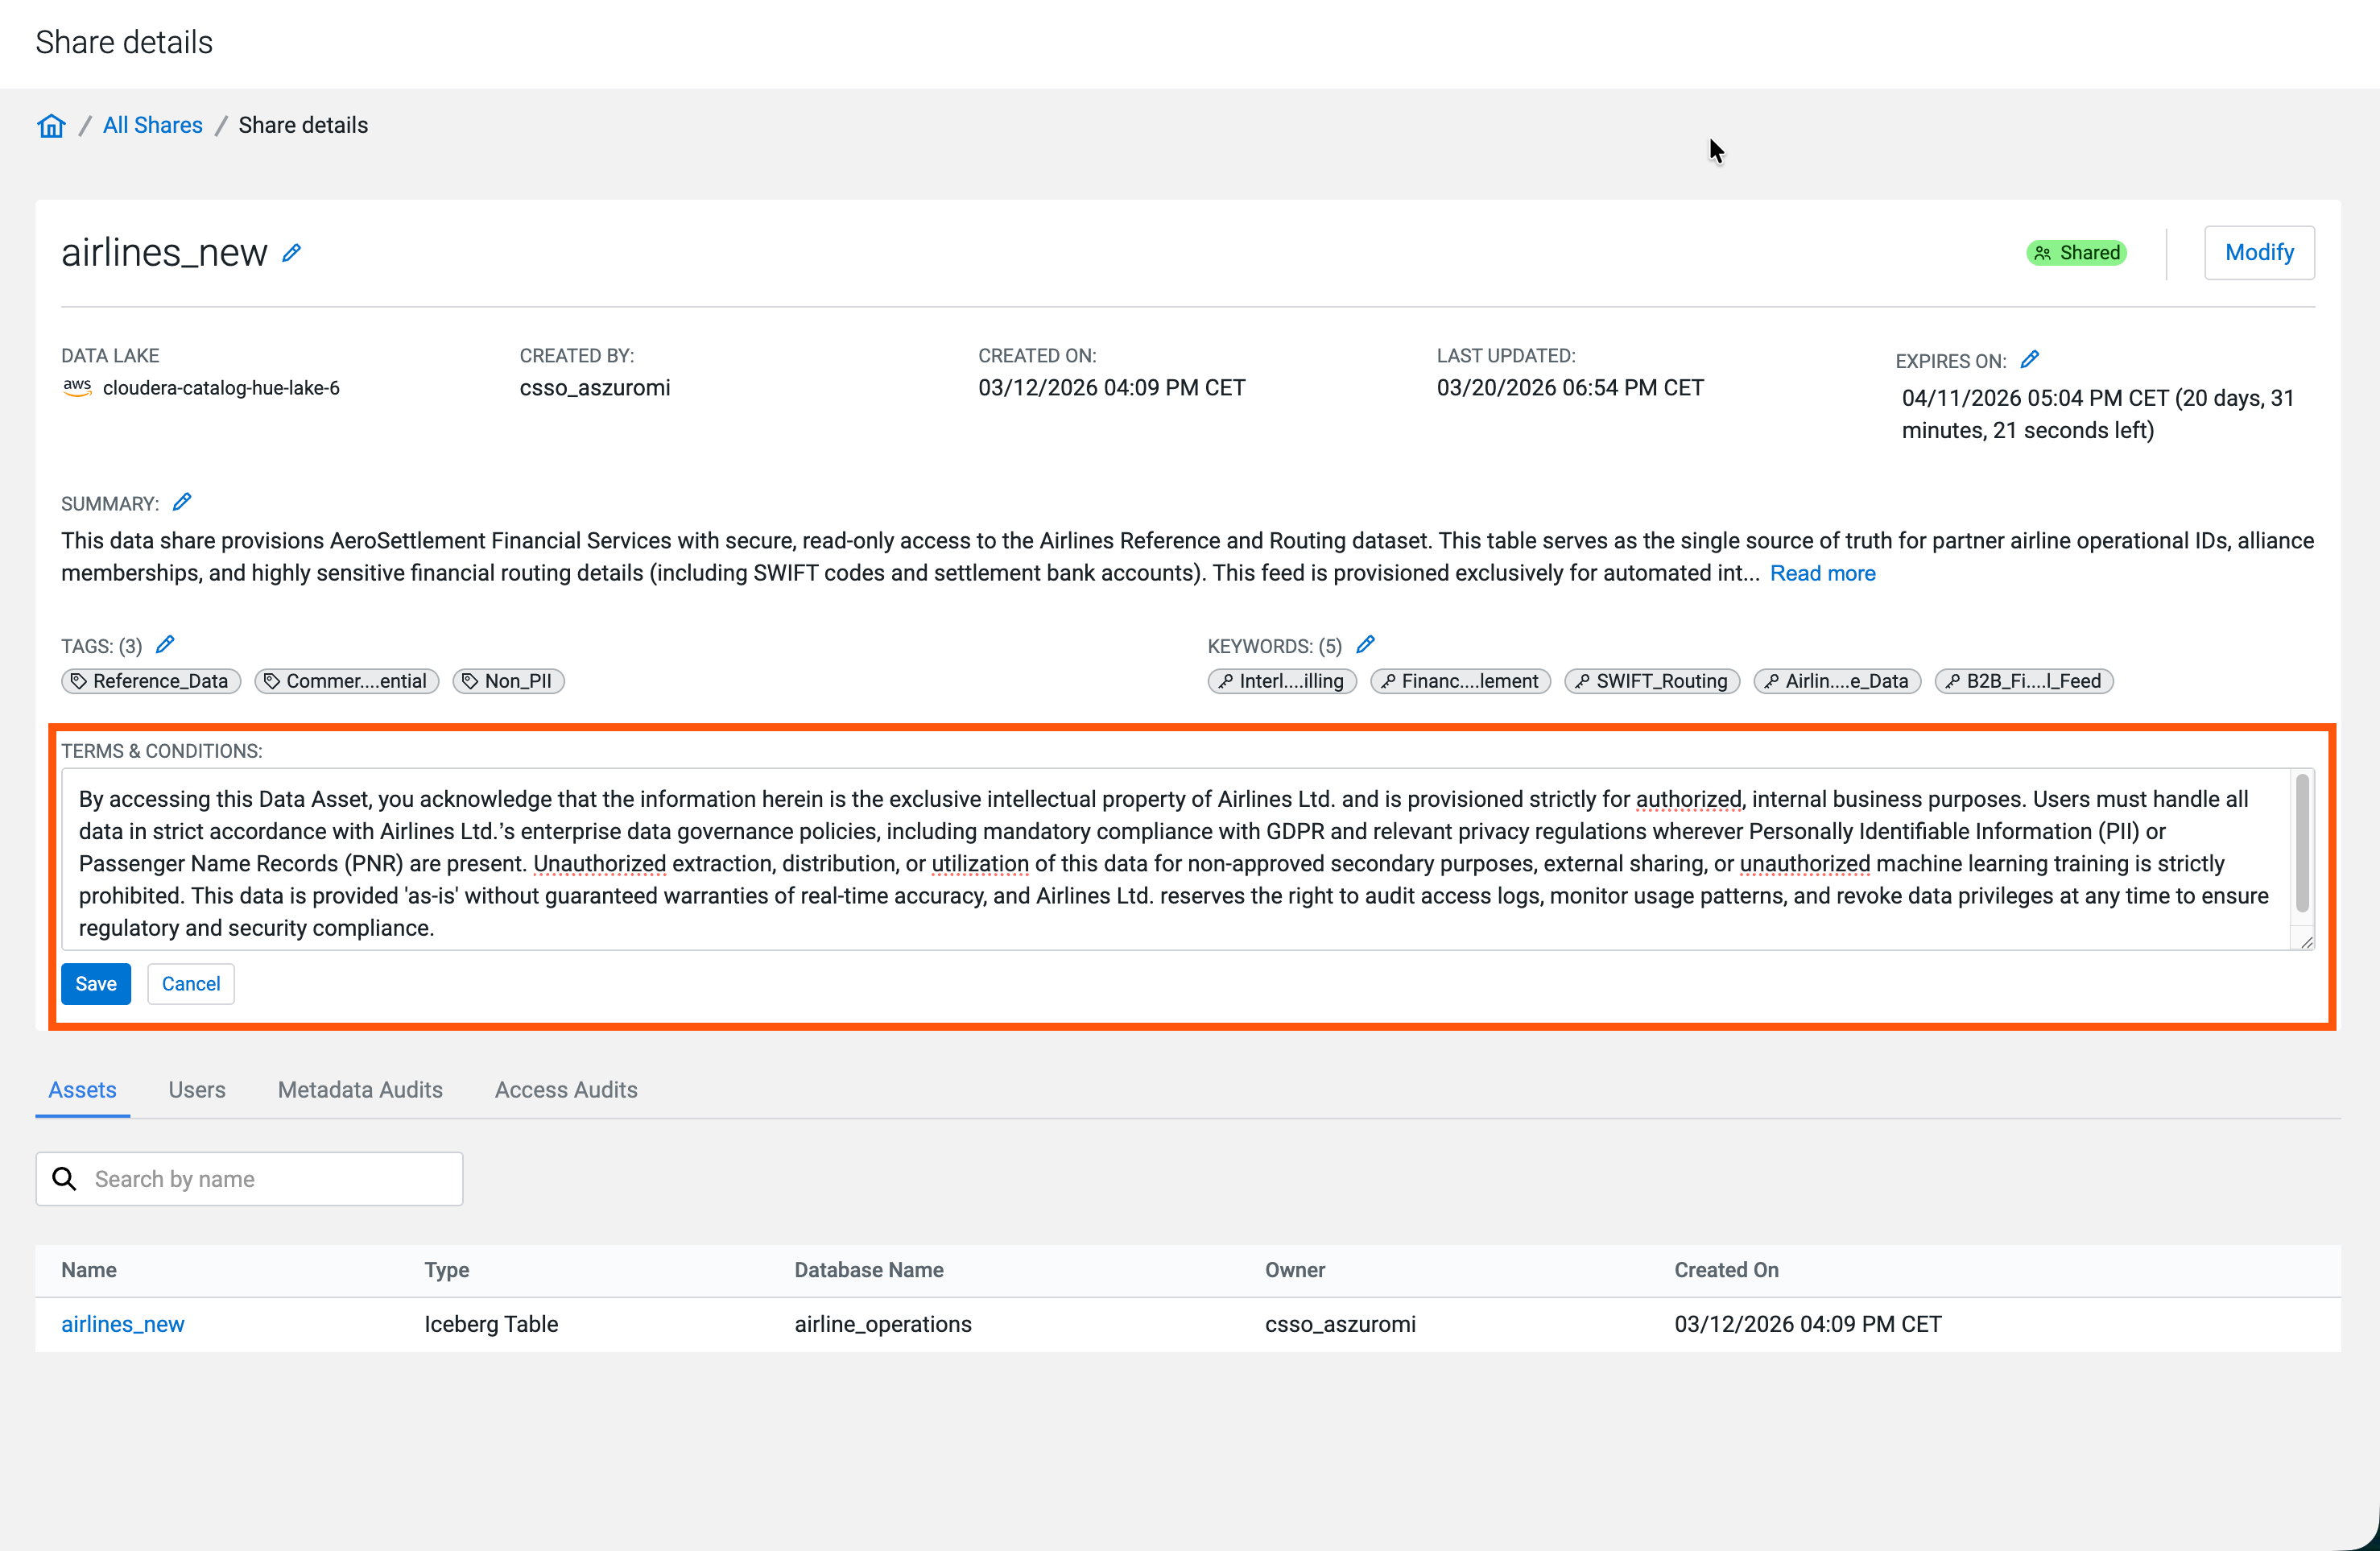Expand summary with Read more
This screenshot has height=1551, width=2380.
pyautogui.click(x=1822, y=573)
